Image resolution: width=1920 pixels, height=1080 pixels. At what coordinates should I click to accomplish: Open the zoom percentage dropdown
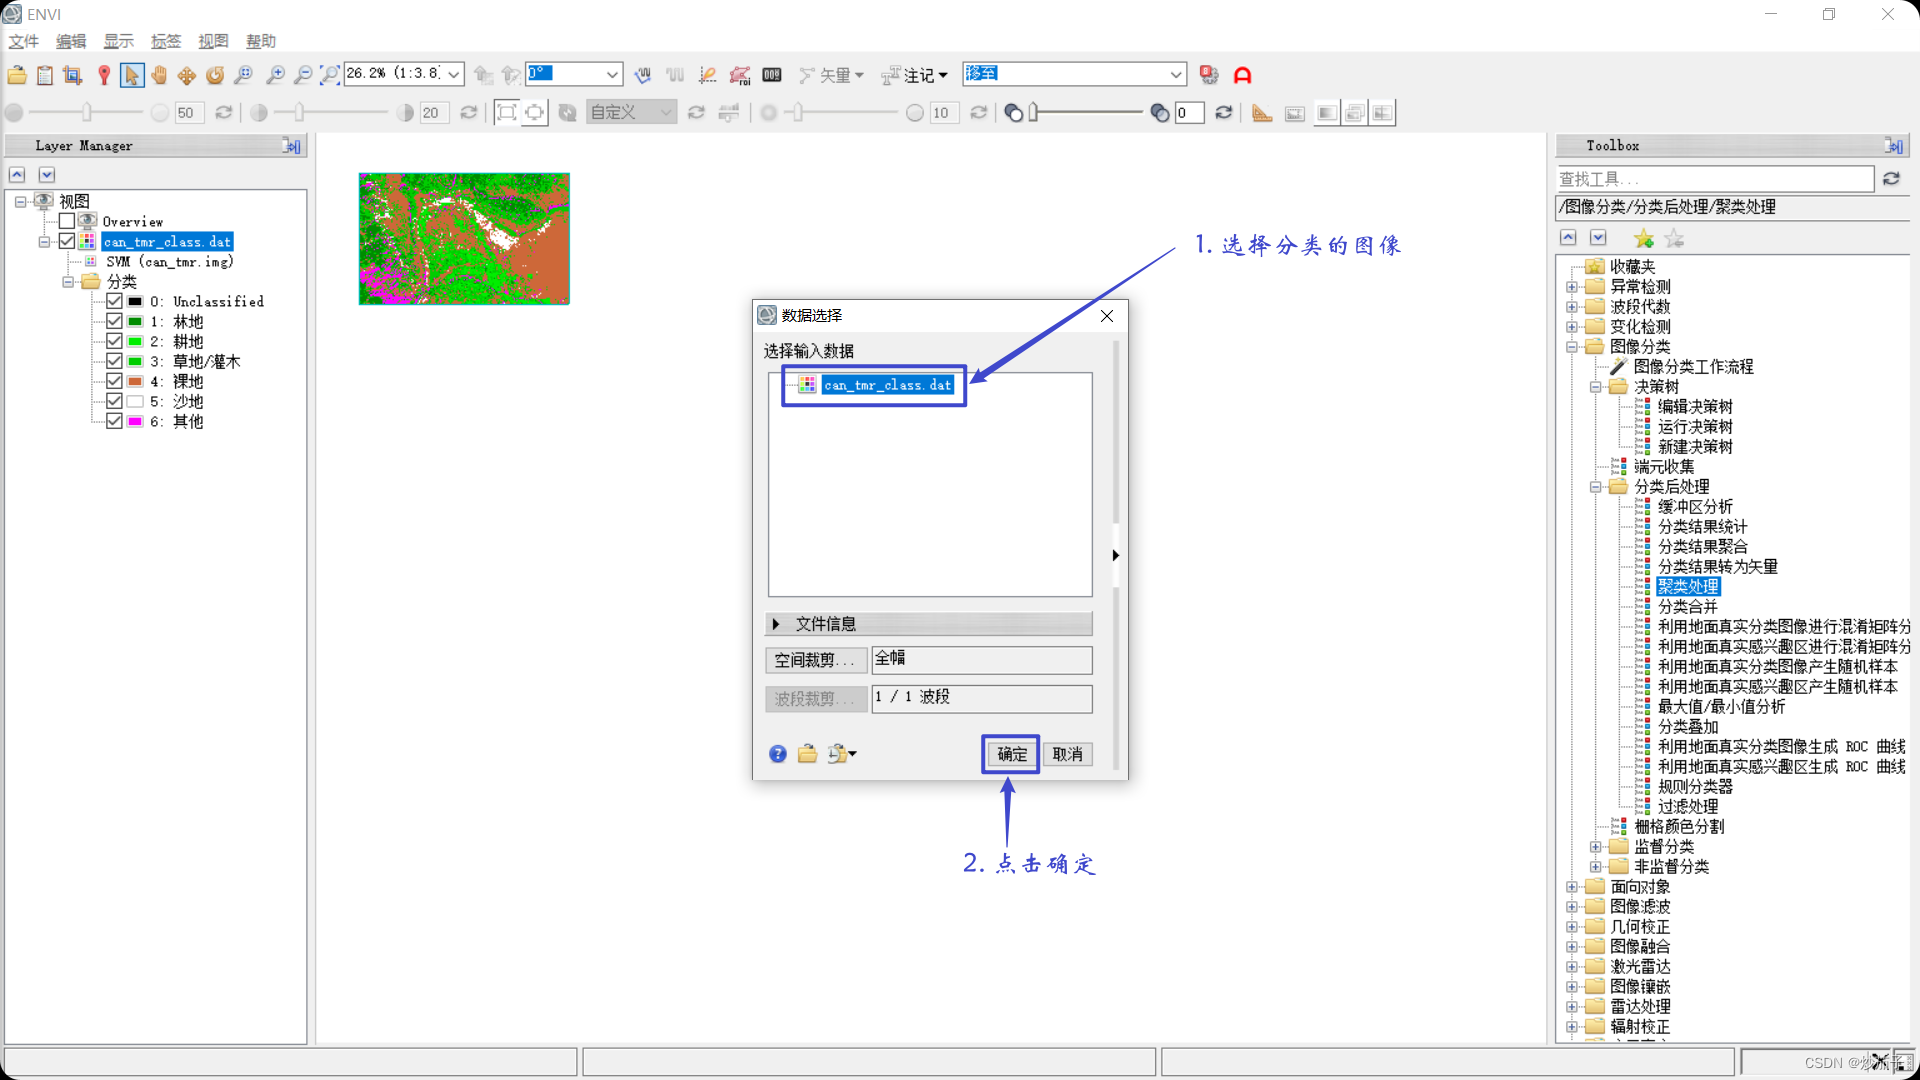pos(454,75)
